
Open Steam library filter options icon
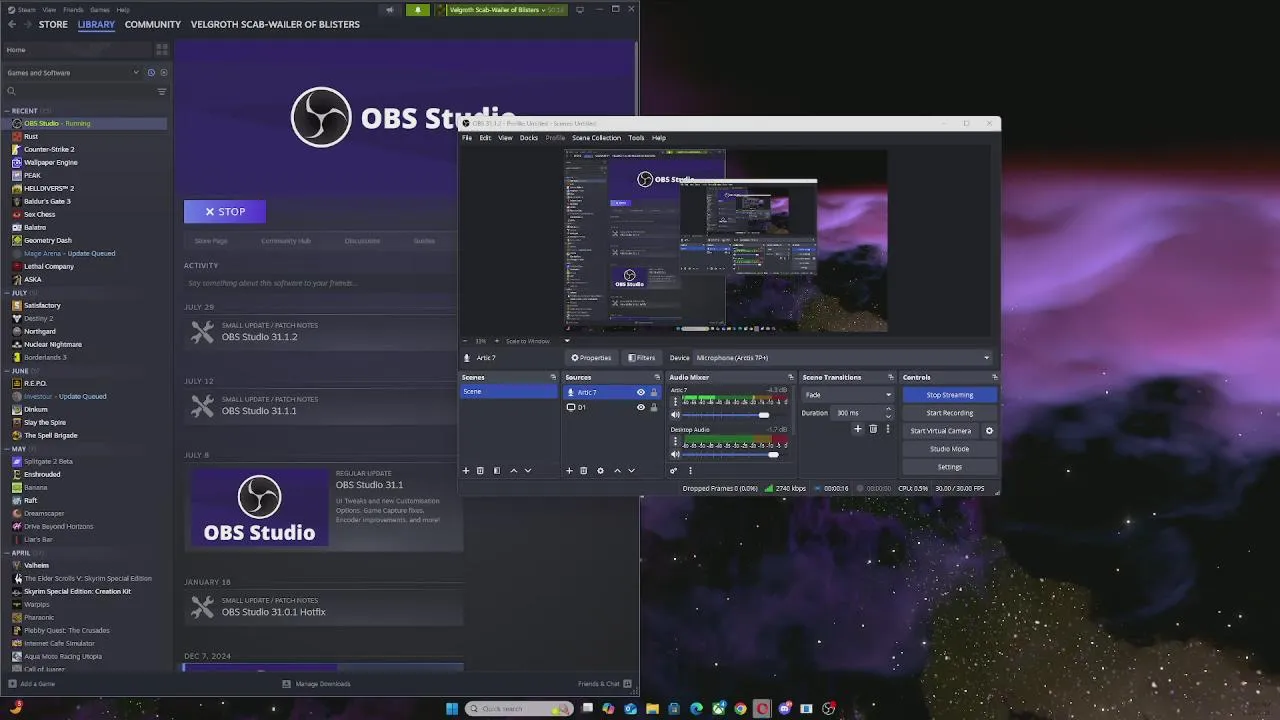click(161, 91)
